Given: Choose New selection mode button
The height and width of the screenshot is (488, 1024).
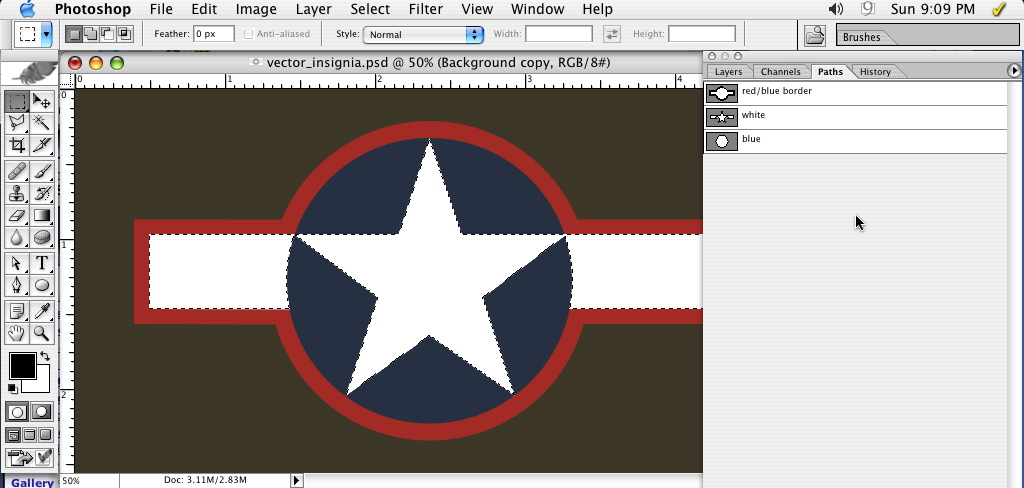Looking at the screenshot, I should 75,34.
